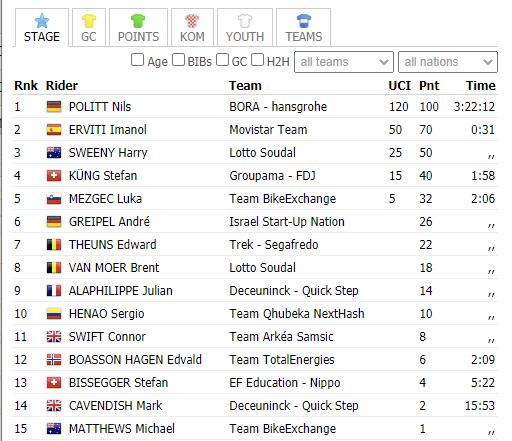Click the Slovenian flag beside MEZGEC Luka
This screenshot has width=512, height=441.
(x=54, y=199)
